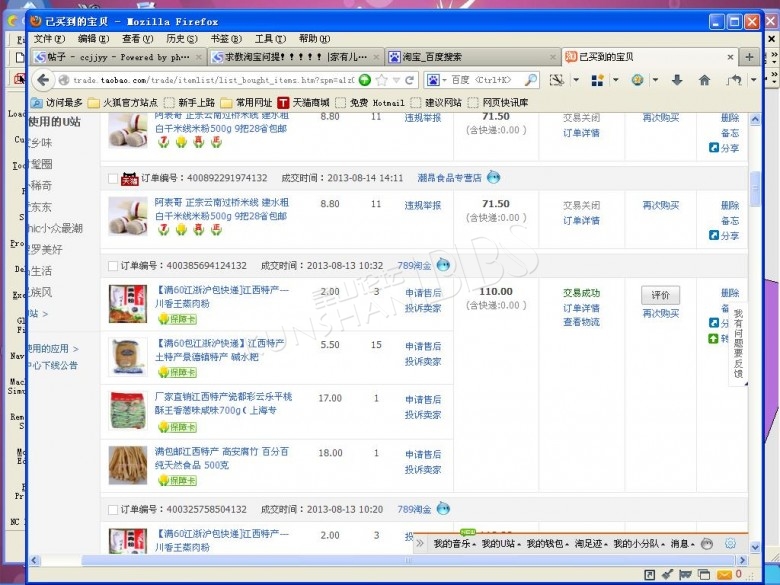
Task: Open the 历史 menu
Action: click(182, 38)
